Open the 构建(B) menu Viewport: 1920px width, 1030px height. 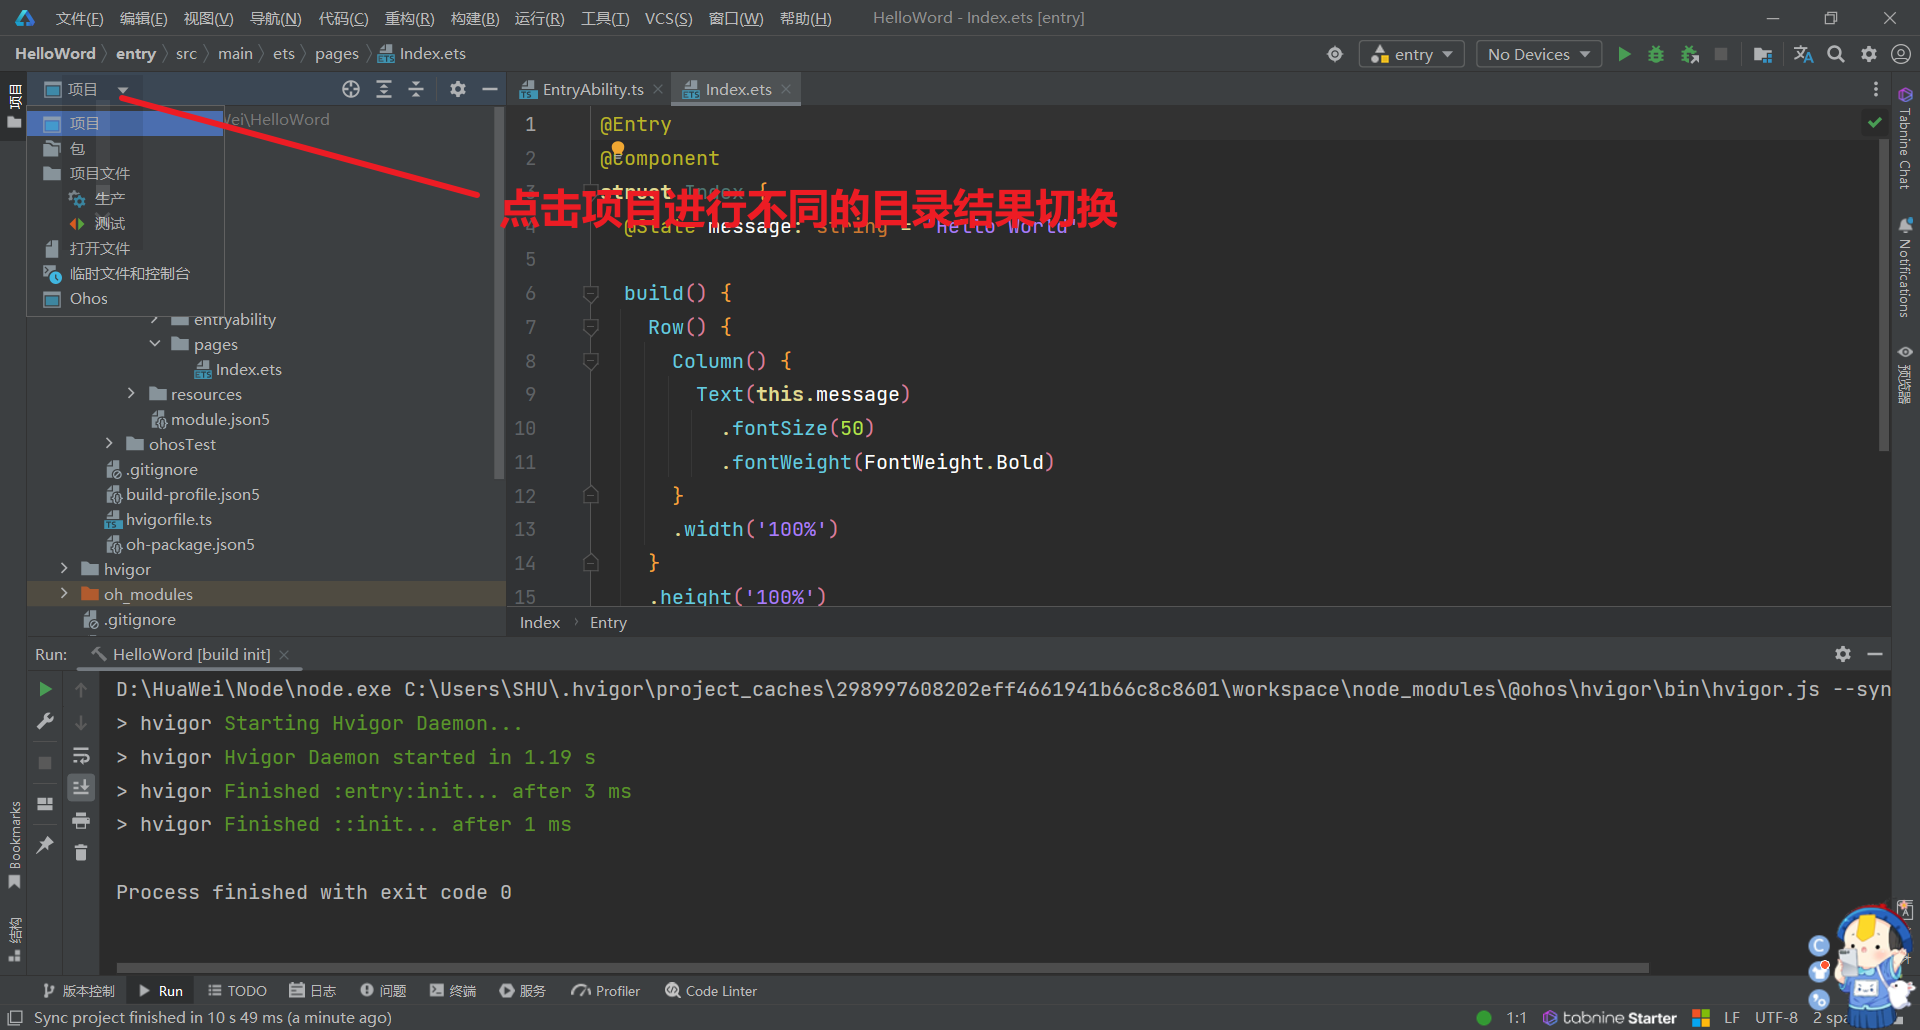pyautogui.click(x=475, y=18)
